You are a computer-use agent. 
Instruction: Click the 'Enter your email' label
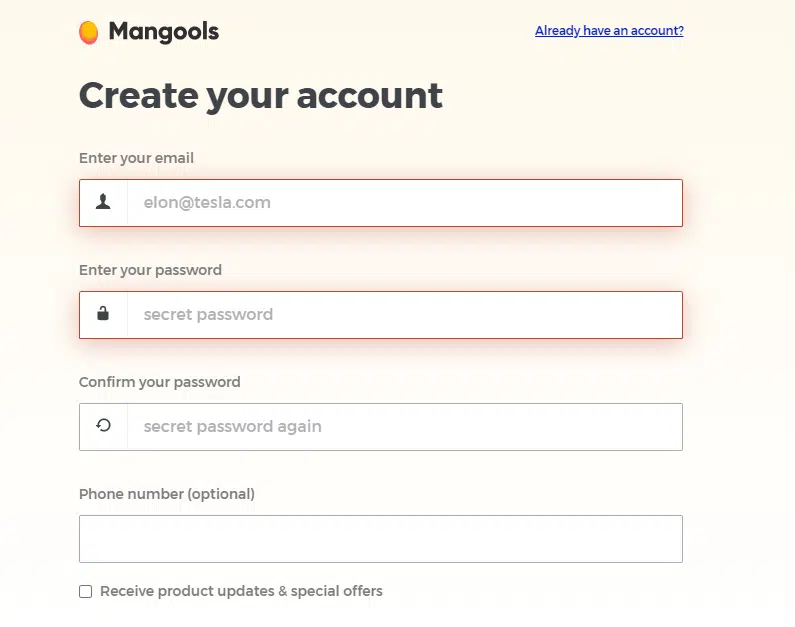(136, 158)
